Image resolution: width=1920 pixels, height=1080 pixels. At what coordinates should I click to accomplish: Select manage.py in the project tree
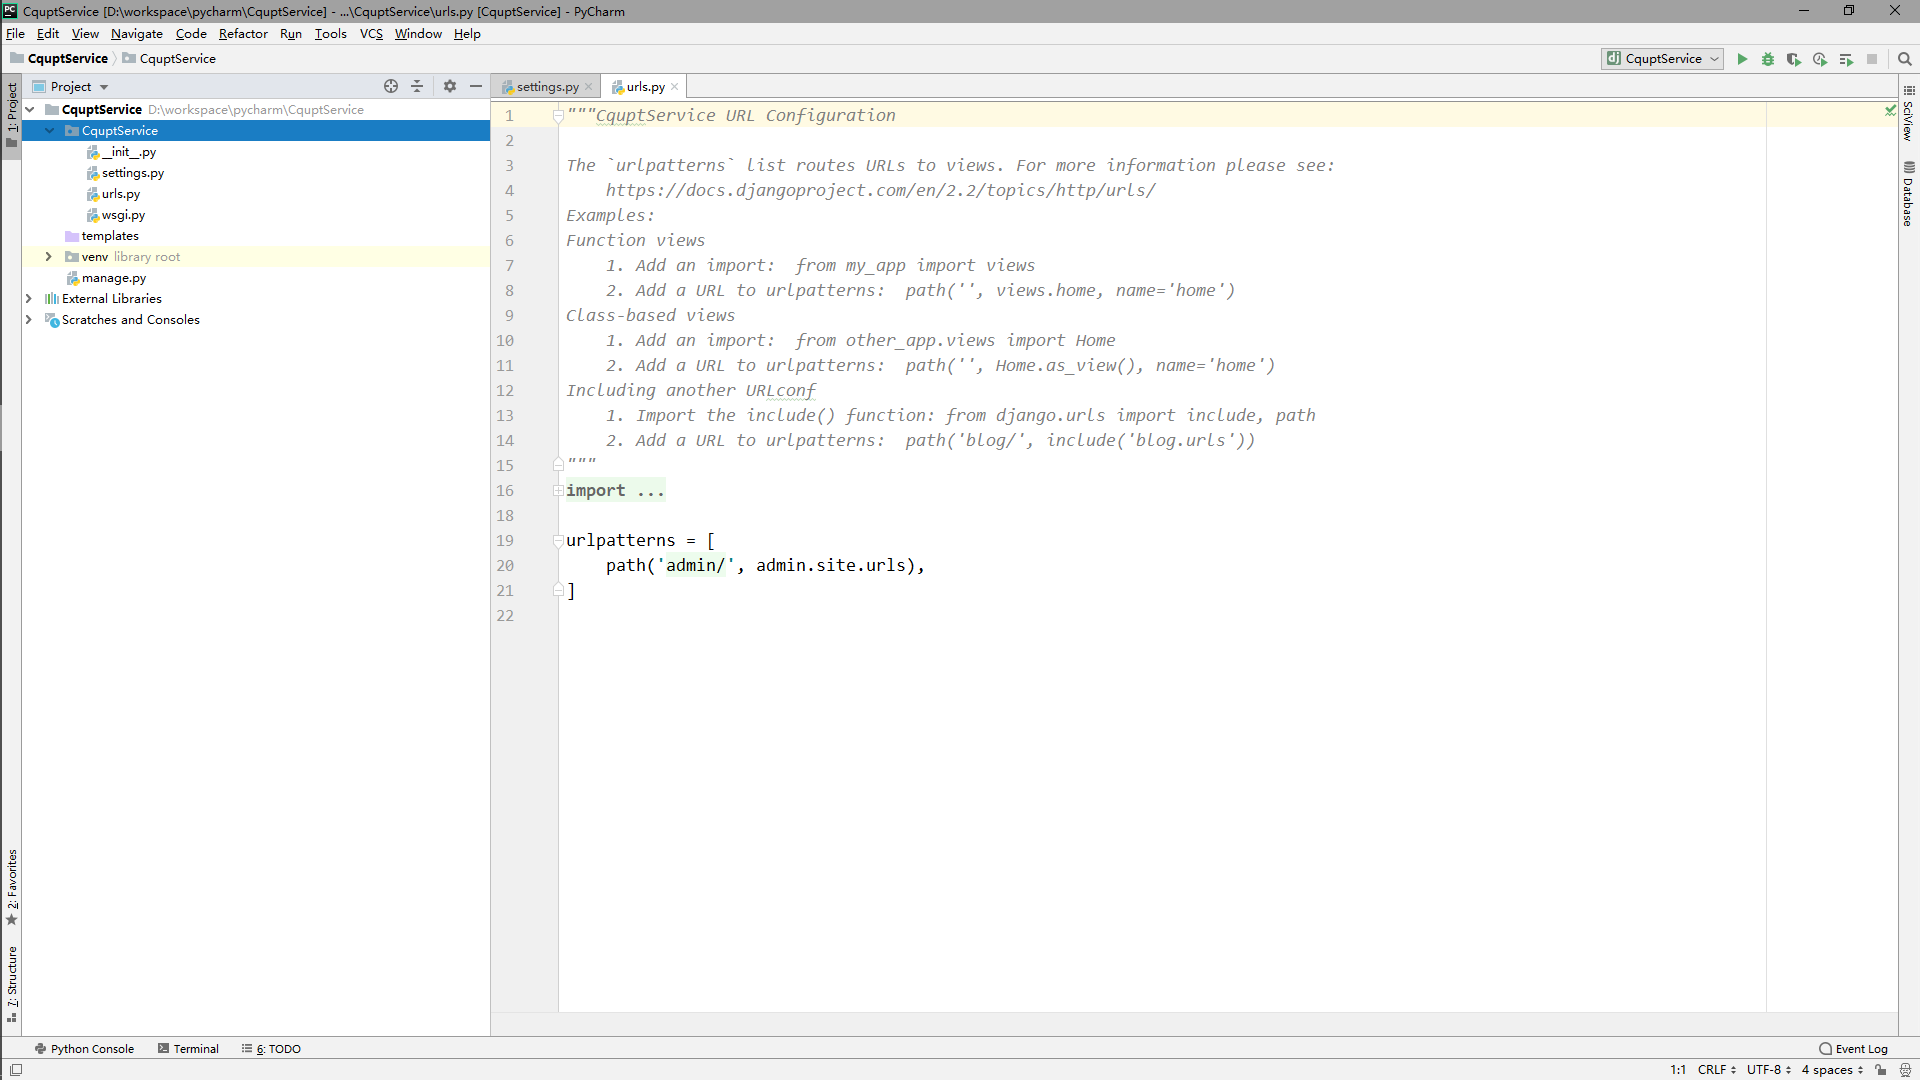click(113, 278)
